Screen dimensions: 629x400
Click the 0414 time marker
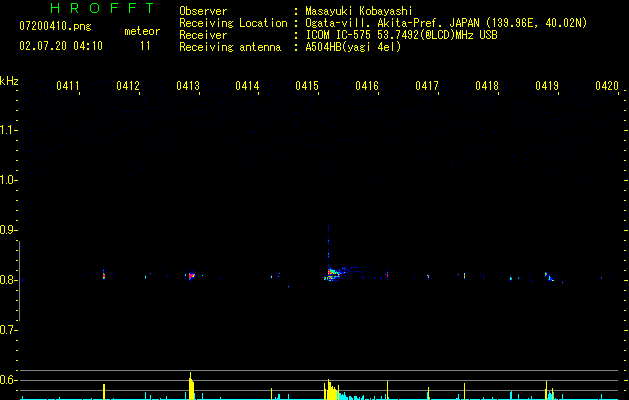point(247,86)
